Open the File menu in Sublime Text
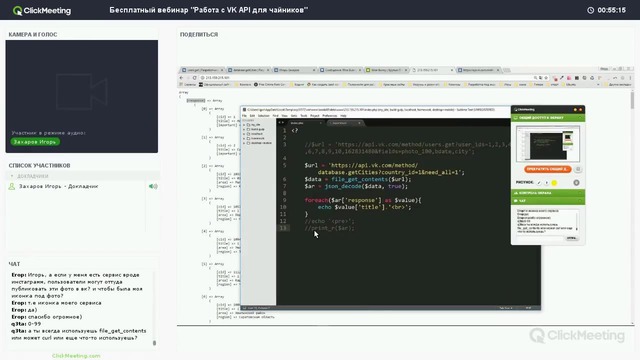This screenshot has width=640, height=360. (x=244, y=116)
